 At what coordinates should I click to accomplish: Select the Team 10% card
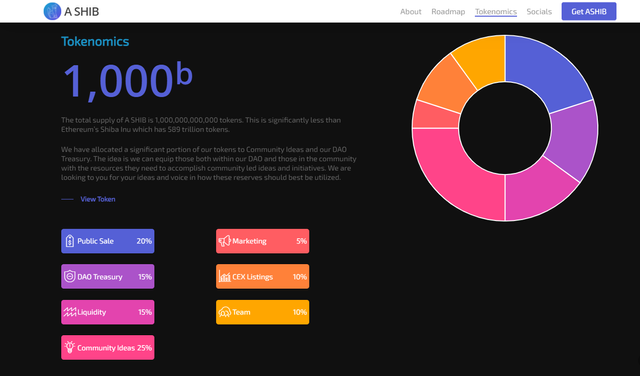pos(262,312)
